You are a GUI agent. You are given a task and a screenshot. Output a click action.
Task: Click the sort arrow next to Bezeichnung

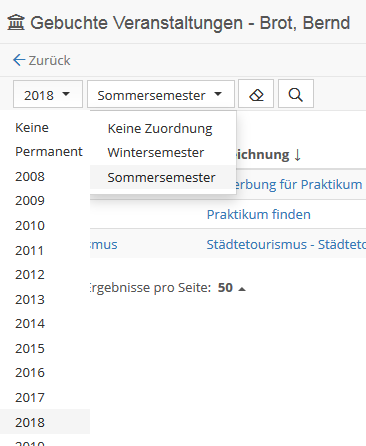point(298,155)
